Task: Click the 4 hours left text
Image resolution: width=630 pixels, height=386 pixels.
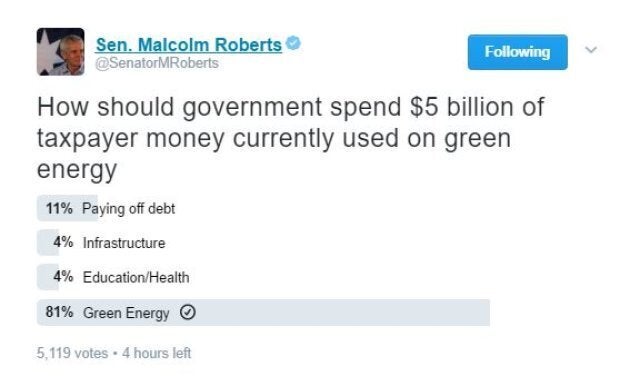Action: click(x=157, y=353)
